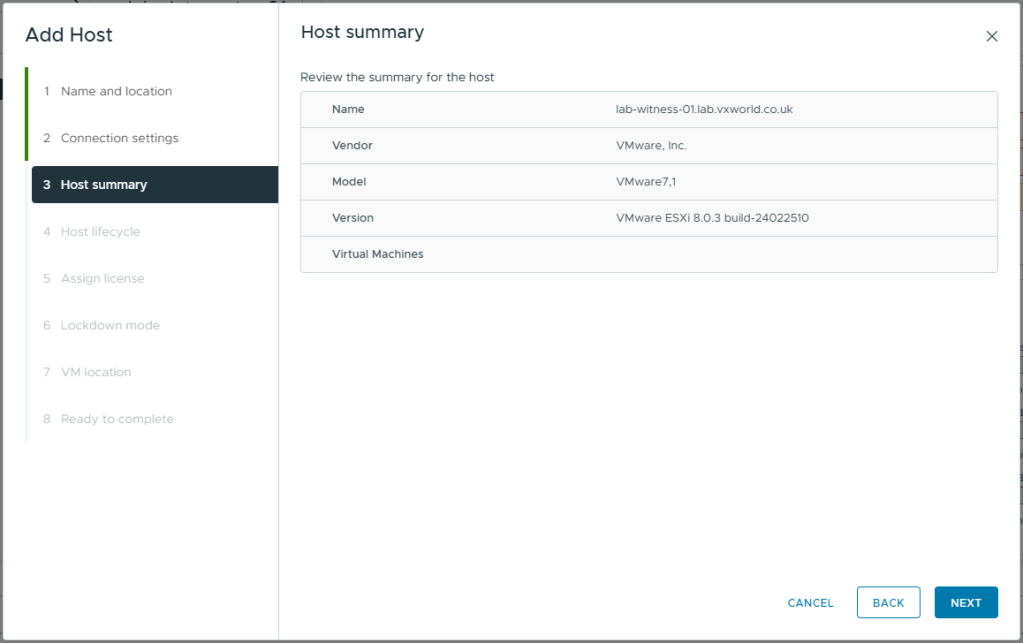Cancel the Add Host wizard
This screenshot has width=1023, height=643.
810,603
